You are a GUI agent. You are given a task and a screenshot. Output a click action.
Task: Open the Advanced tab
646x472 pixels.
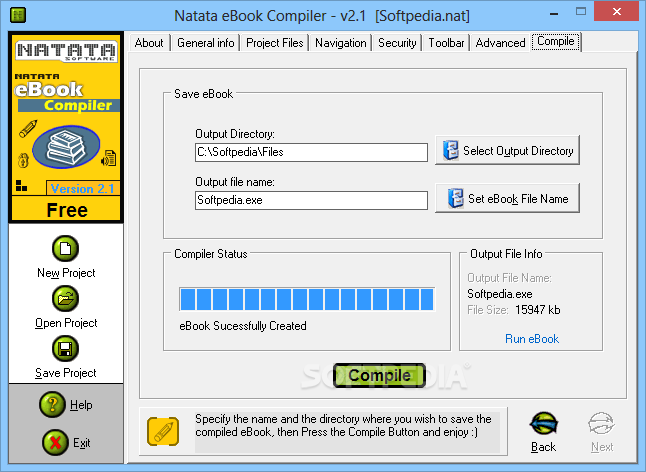501,43
